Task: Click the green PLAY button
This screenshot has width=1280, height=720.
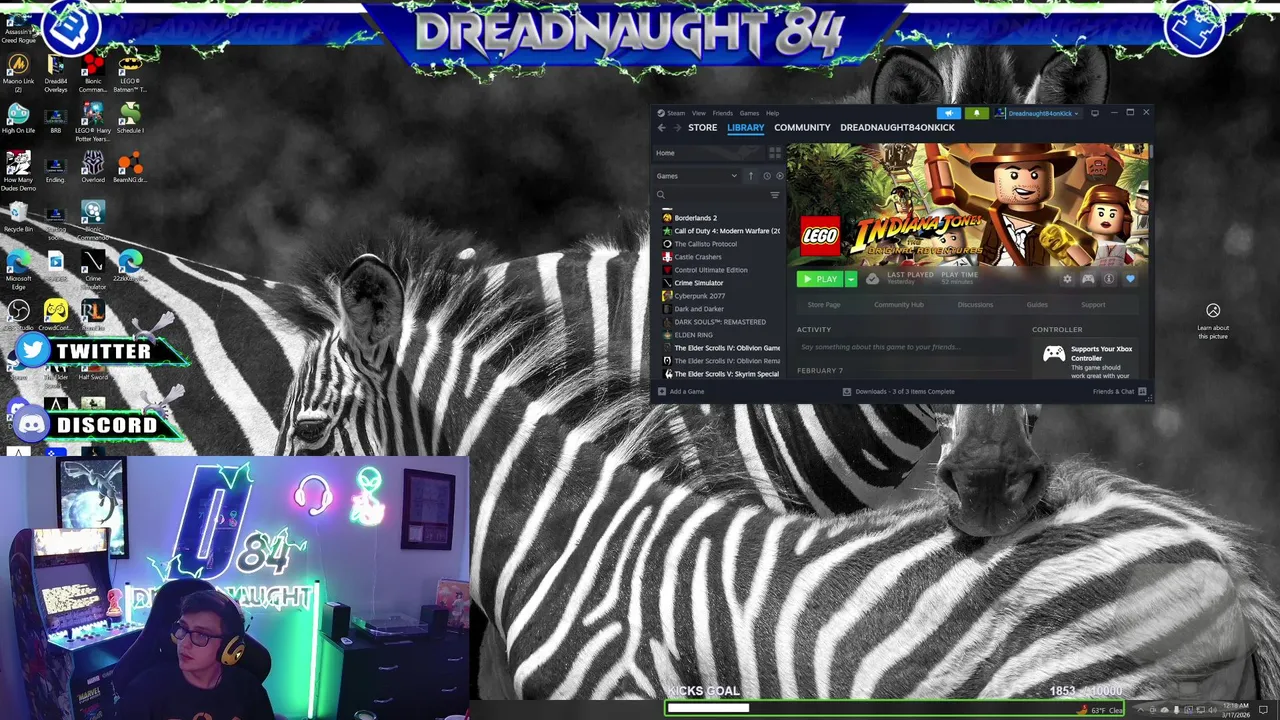Action: [x=821, y=279]
